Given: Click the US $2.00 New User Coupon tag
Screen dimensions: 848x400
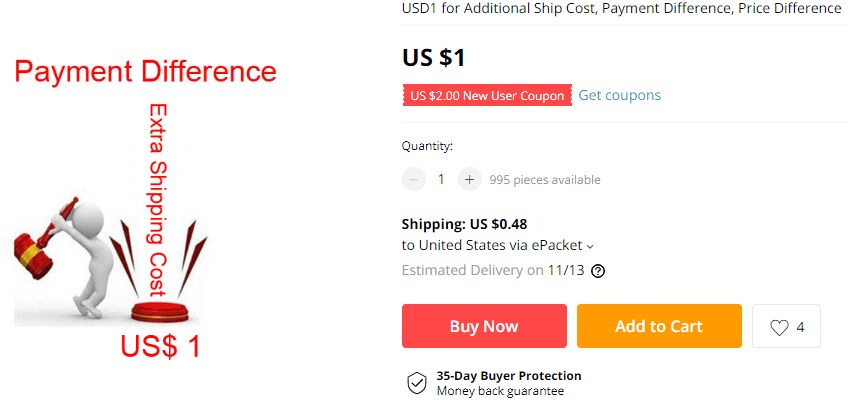Looking at the screenshot, I should (x=487, y=95).
